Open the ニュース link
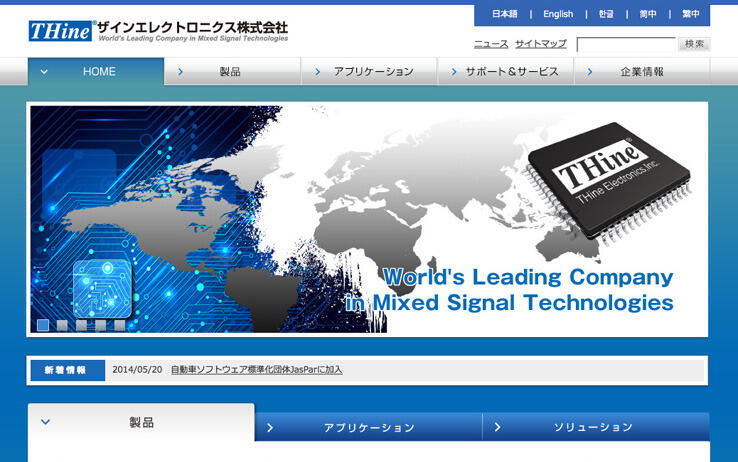The width and height of the screenshot is (738, 462). pyautogui.click(x=491, y=44)
